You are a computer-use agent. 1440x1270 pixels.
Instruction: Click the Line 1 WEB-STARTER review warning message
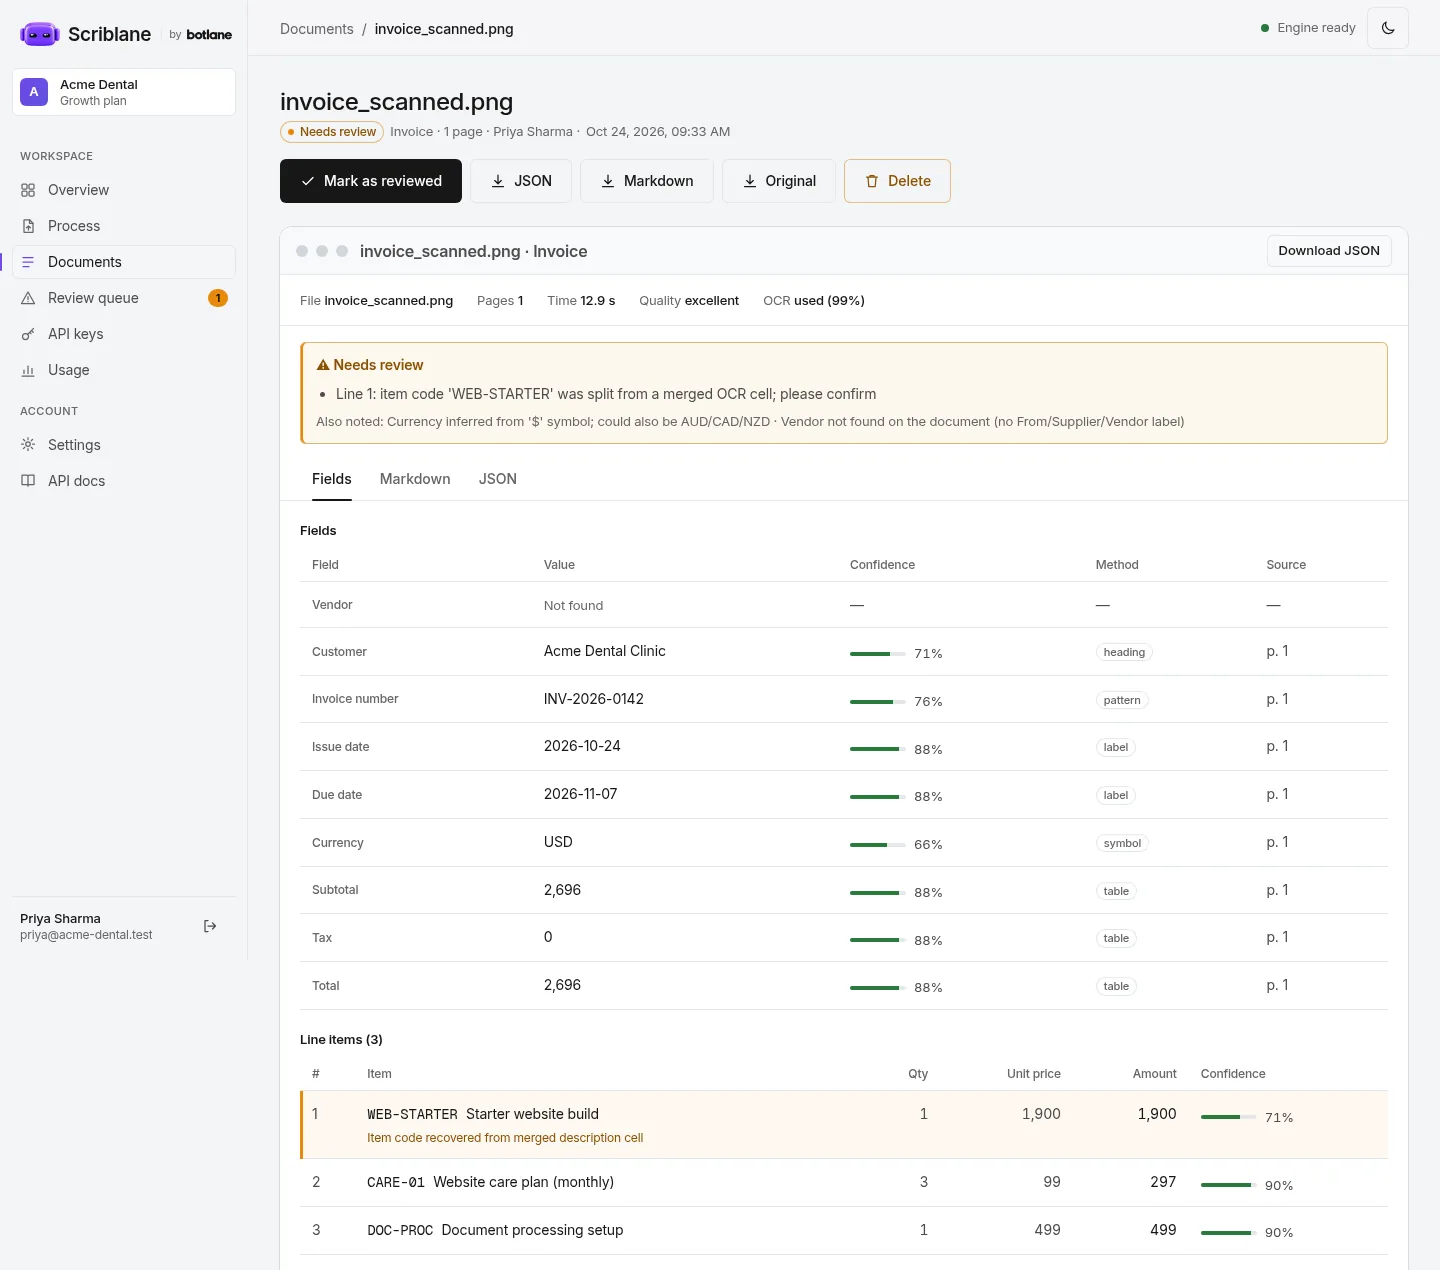click(x=606, y=394)
